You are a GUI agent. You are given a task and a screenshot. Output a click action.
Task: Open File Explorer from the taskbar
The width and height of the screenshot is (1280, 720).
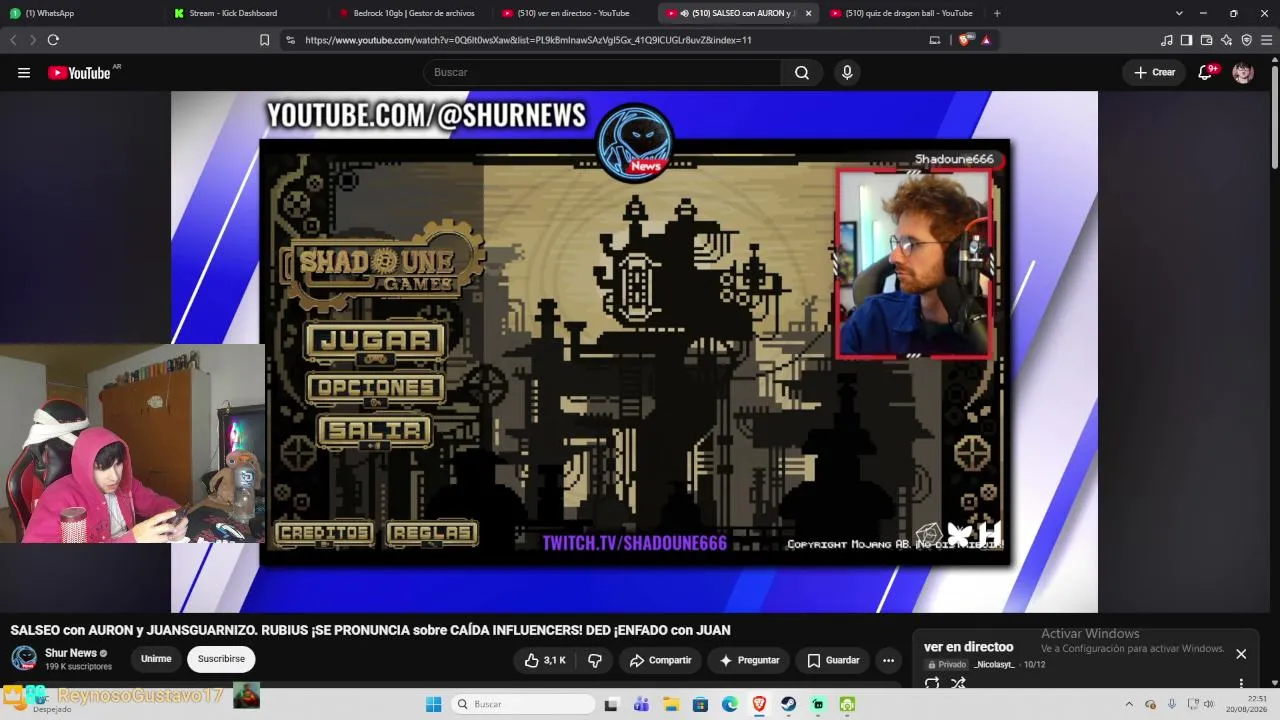click(x=671, y=704)
